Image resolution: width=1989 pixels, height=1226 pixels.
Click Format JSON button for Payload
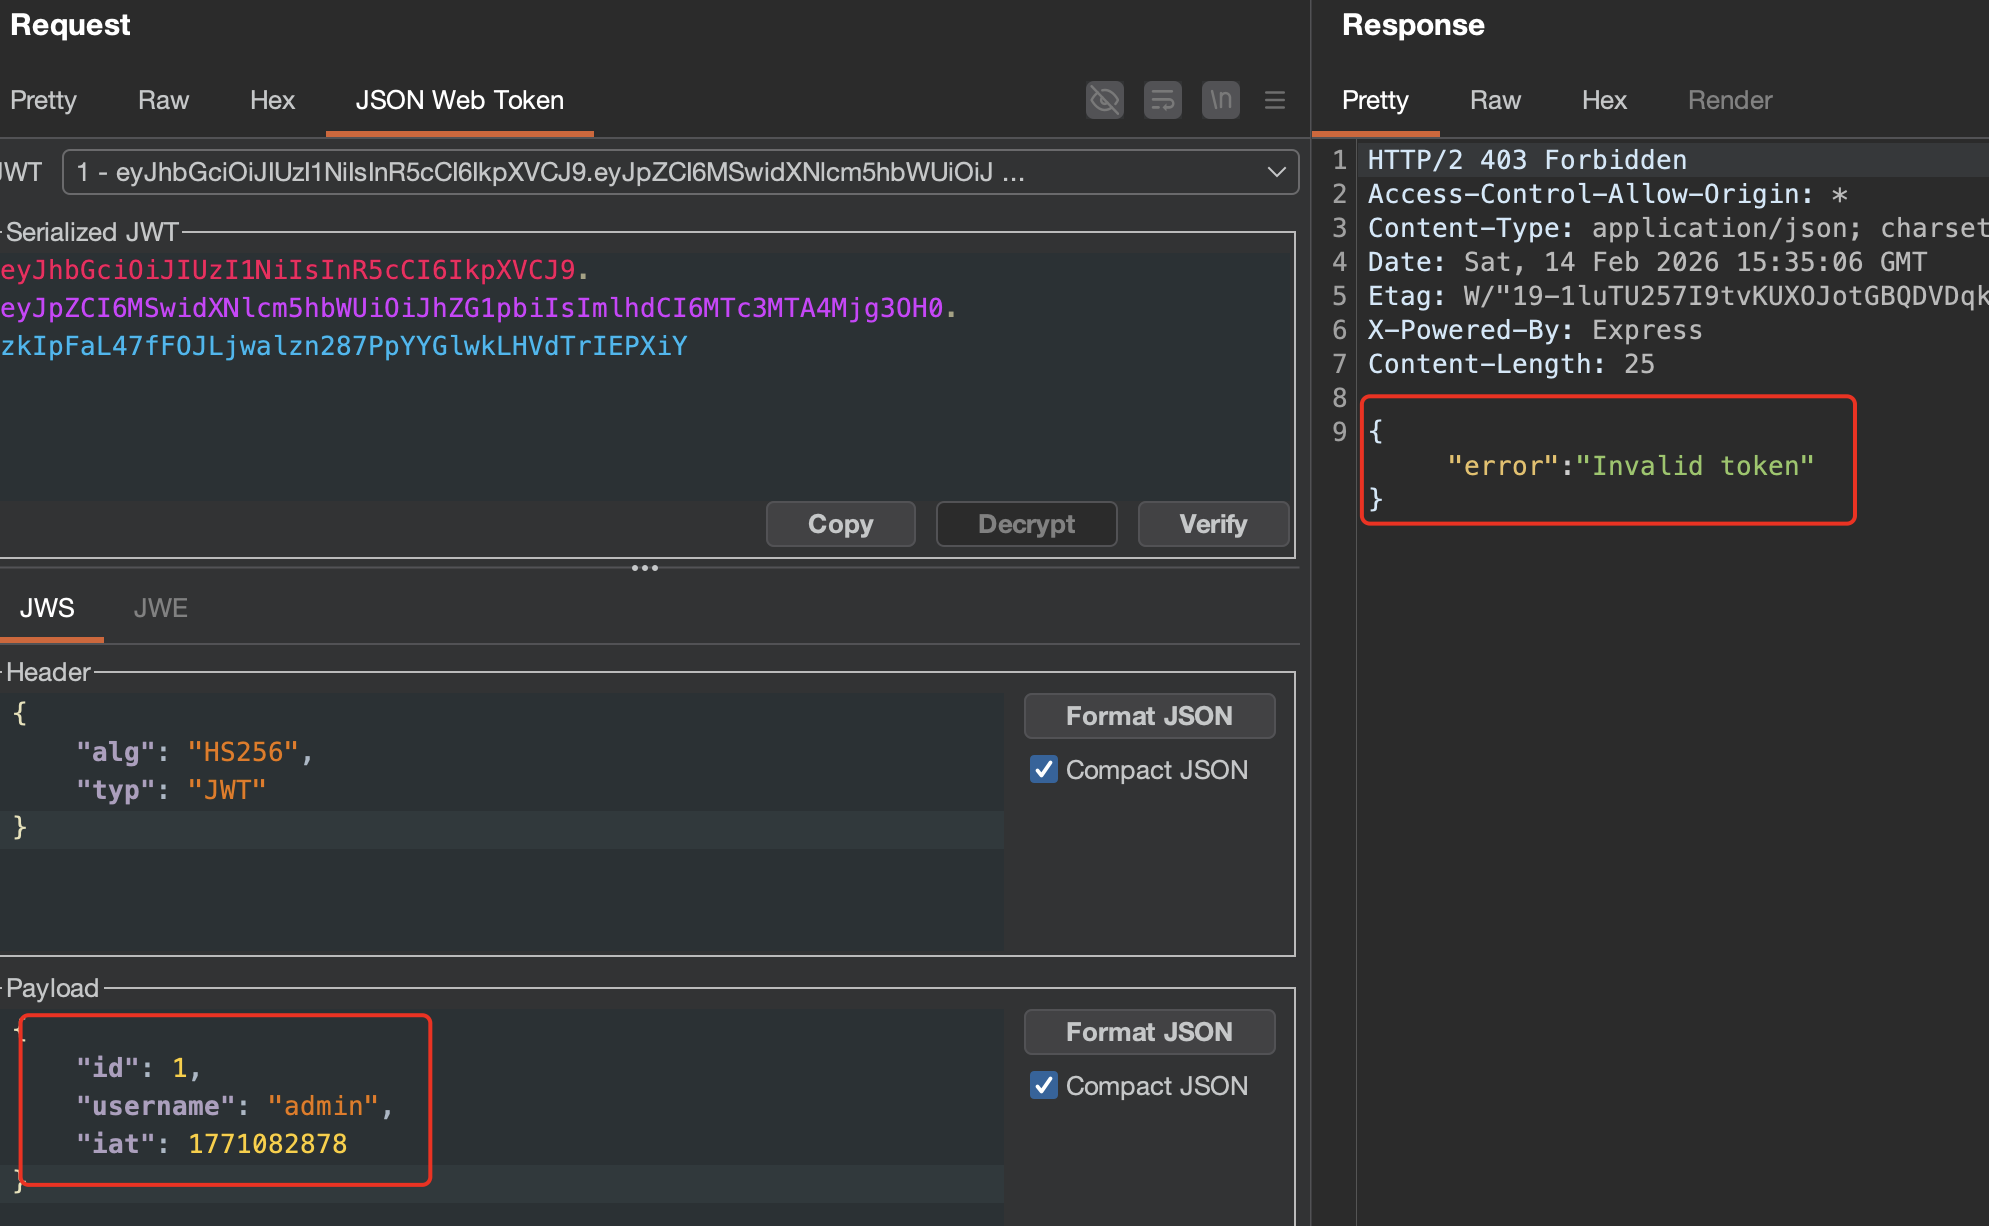click(1149, 1032)
